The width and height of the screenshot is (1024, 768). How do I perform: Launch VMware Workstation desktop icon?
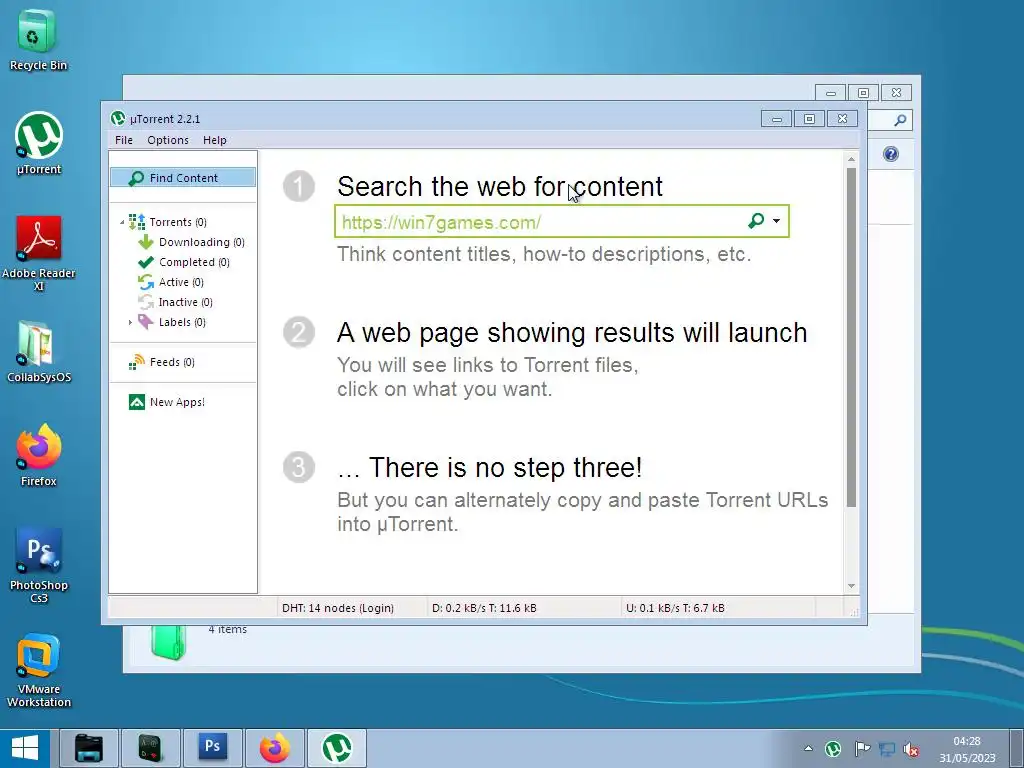click(x=39, y=671)
